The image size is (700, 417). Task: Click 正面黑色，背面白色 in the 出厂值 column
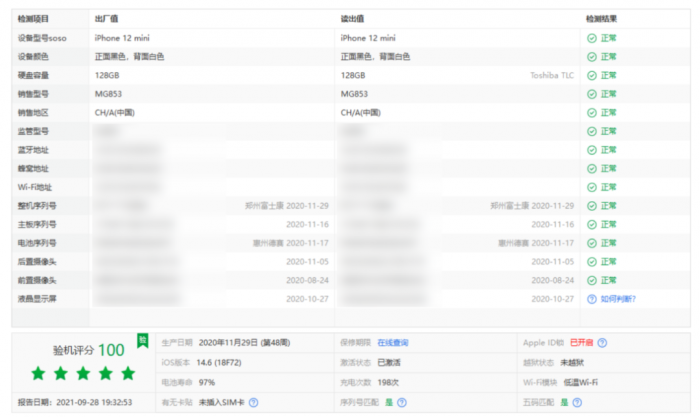(x=129, y=57)
